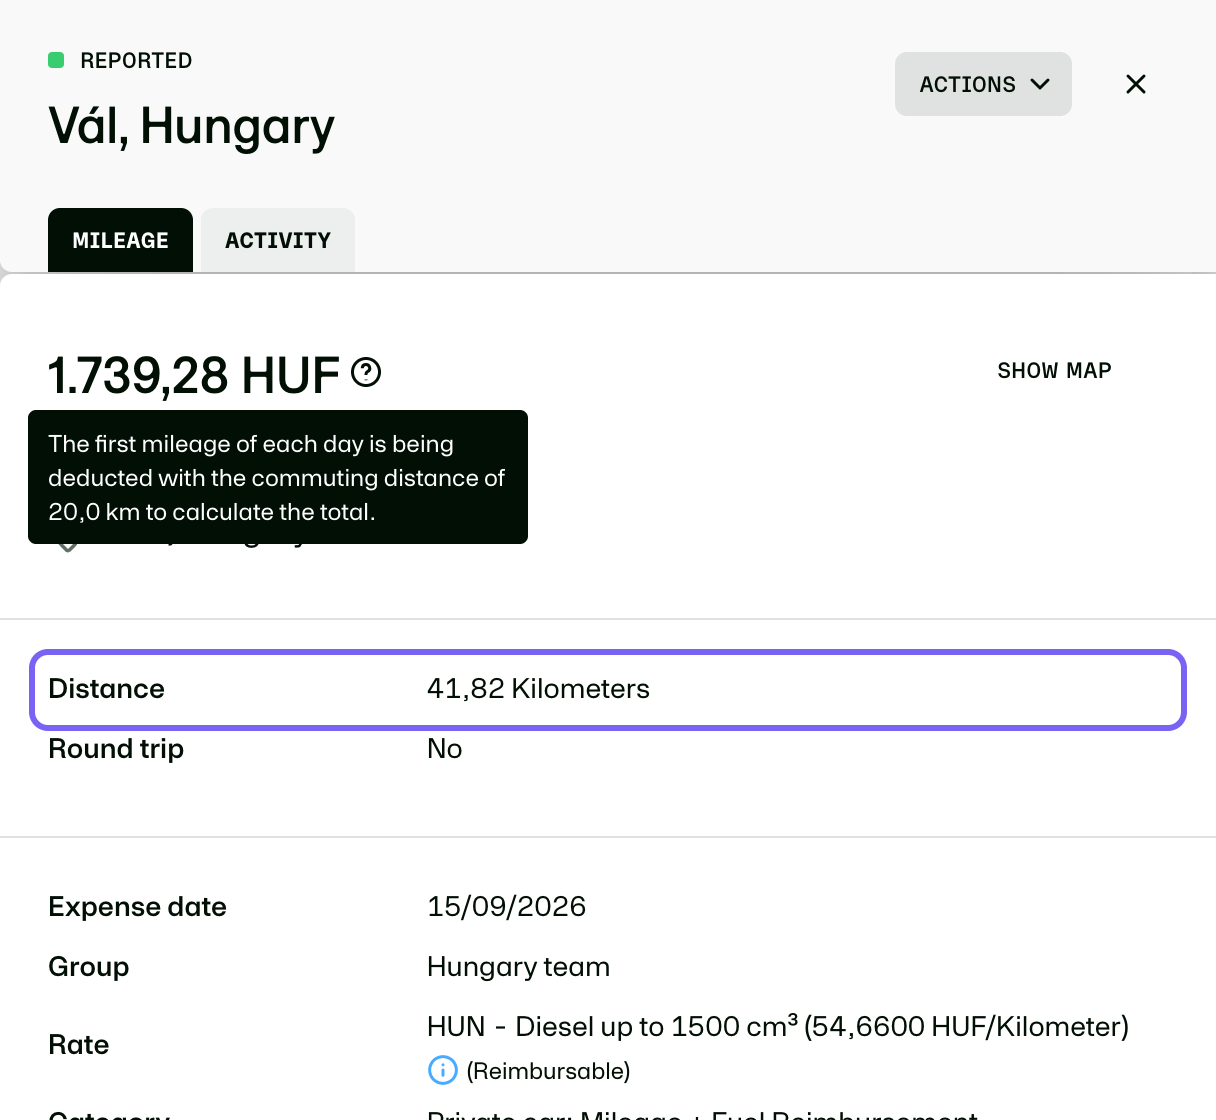Click the help icon beside 1.739,28 HUF
This screenshot has height=1120, width=1216.
(366, 373)
